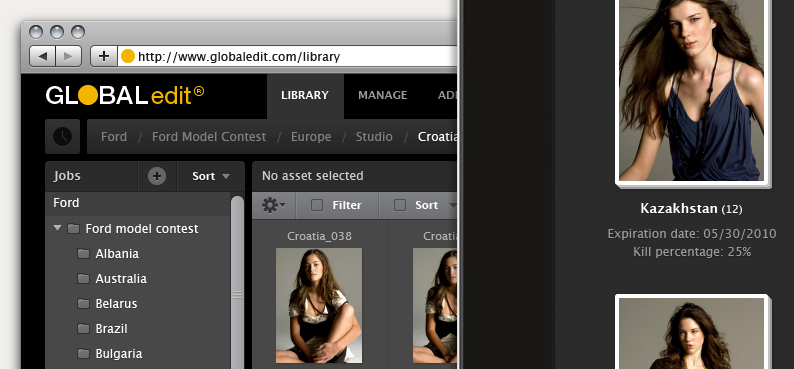Image resolution: width=794 pixels, height=369 pixels.
Task: Open the Kazakhstan collection photo
Action: coord(692,91)
